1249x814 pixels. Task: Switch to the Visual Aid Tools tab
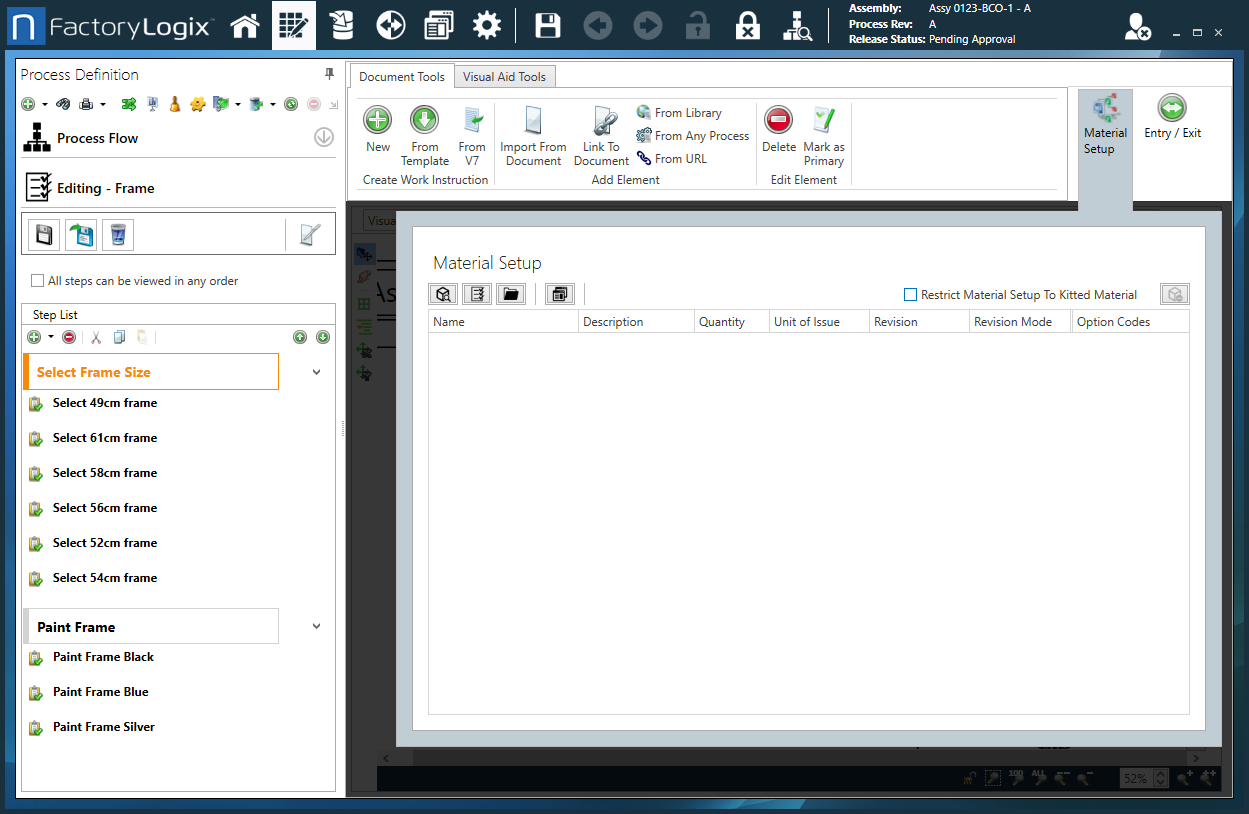pos(504,76)
